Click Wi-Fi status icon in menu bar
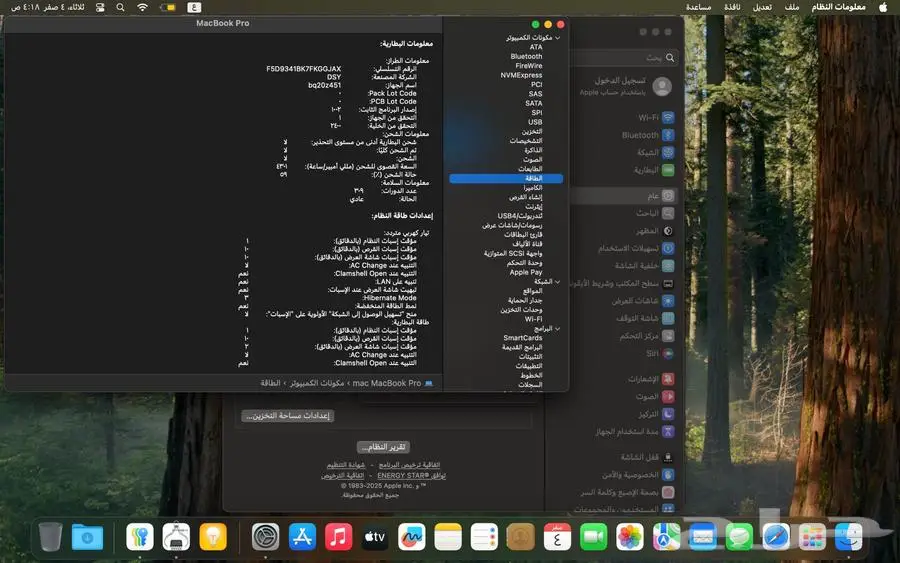Image resolution: width=900 pixels, height=563 pixels. [142, 7]
